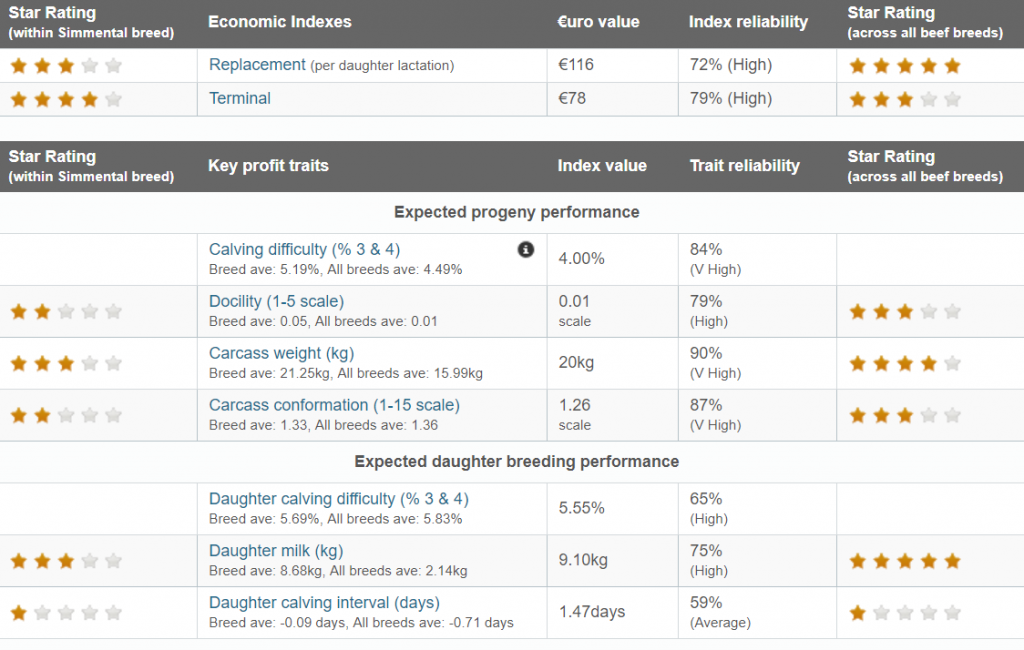Click the first star on Docility rating

tap(18, 311)
